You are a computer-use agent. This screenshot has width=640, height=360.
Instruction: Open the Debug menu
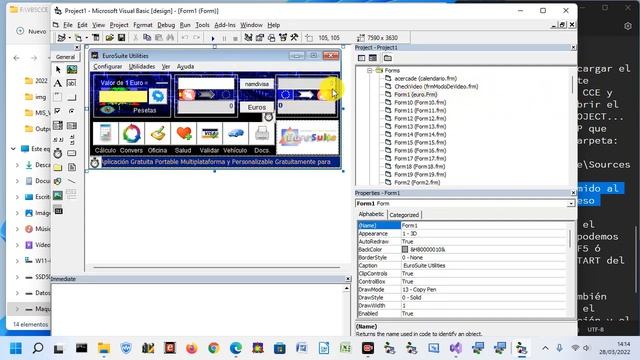[x=166, y=25]
